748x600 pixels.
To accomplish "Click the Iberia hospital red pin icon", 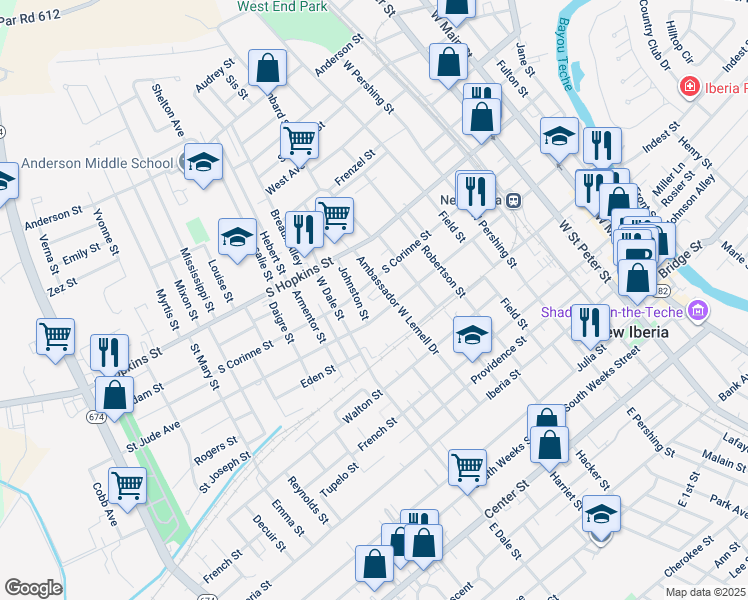I will click(689, 87).
